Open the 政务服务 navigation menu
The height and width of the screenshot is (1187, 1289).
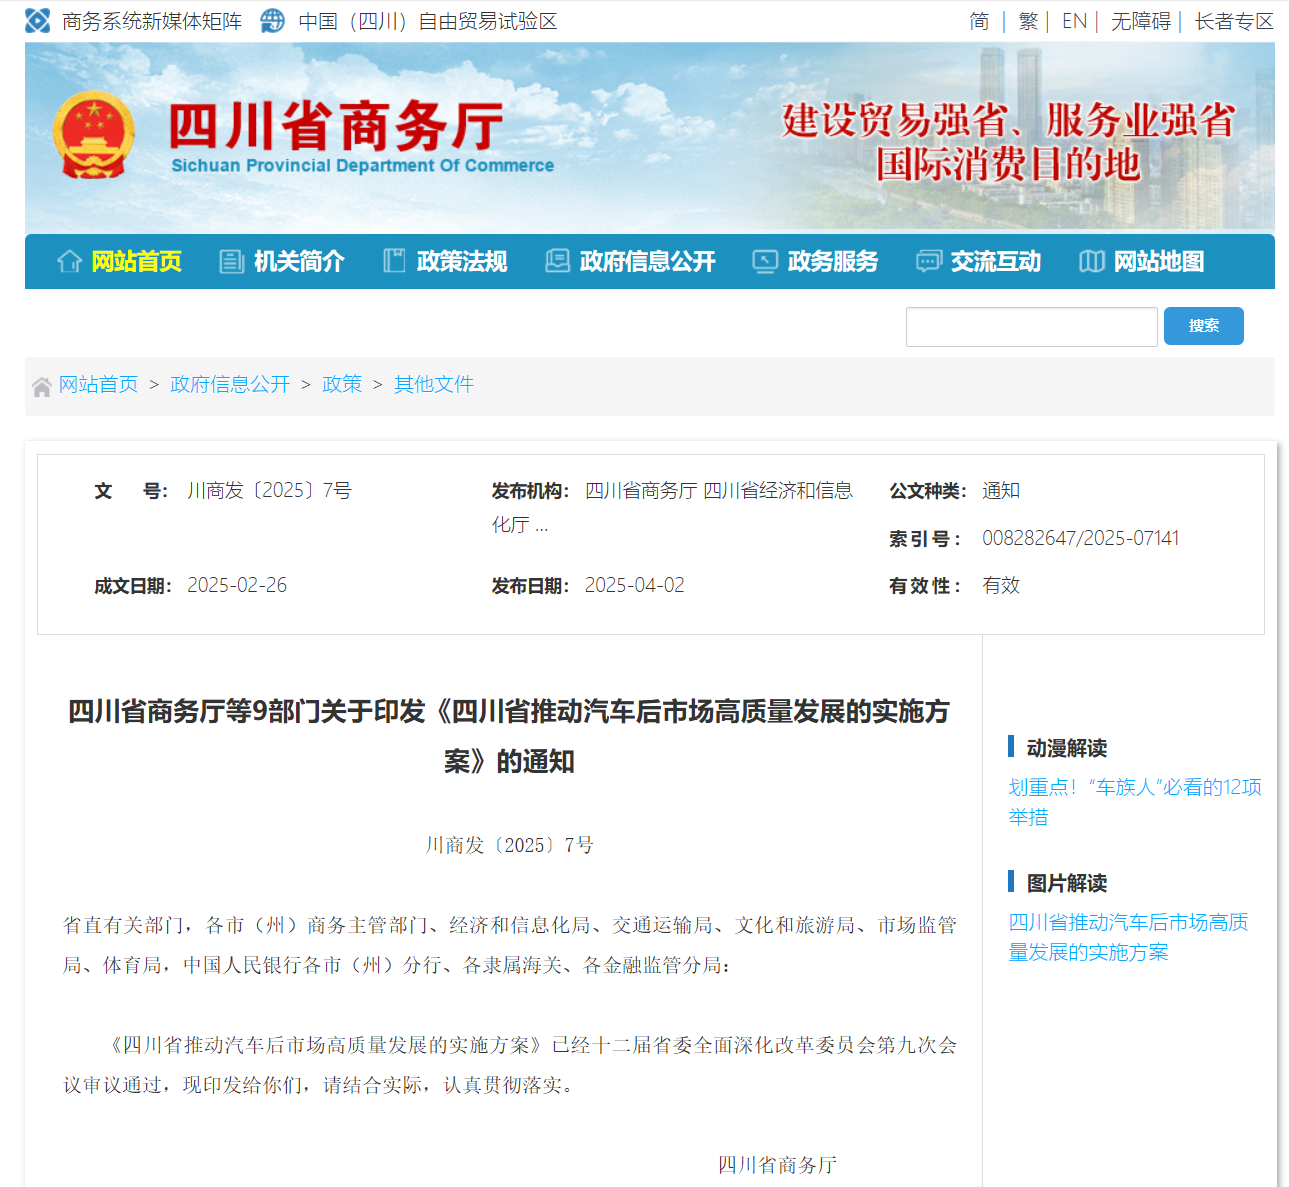832,262
